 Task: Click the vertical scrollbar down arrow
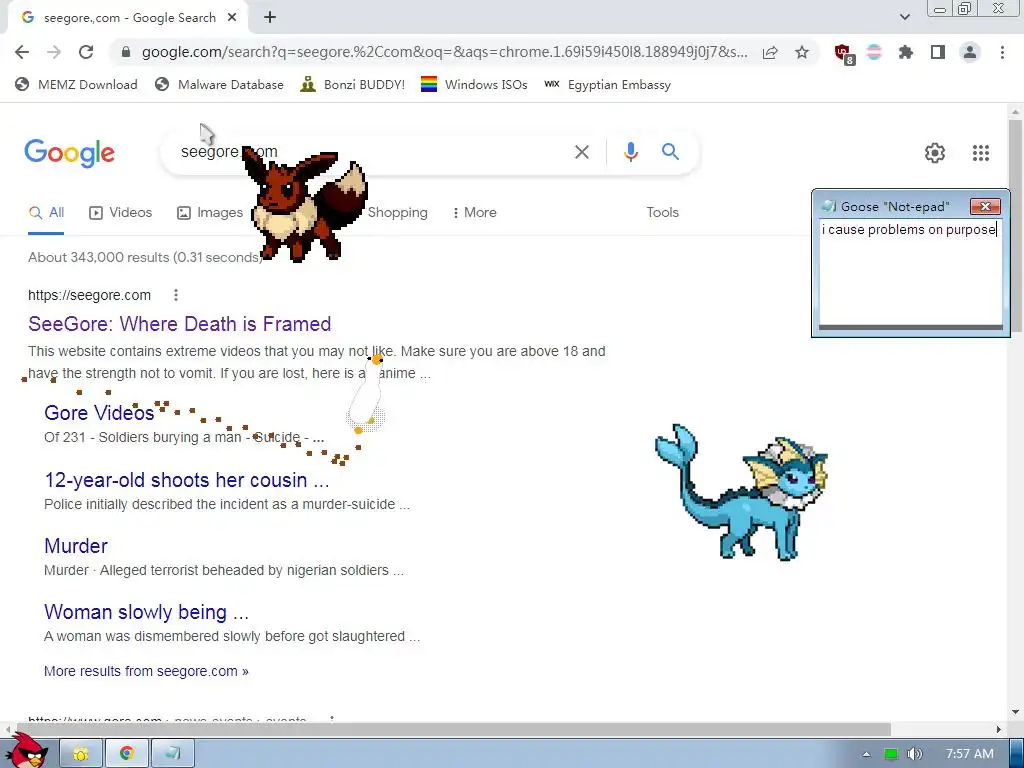point(1015,712)
